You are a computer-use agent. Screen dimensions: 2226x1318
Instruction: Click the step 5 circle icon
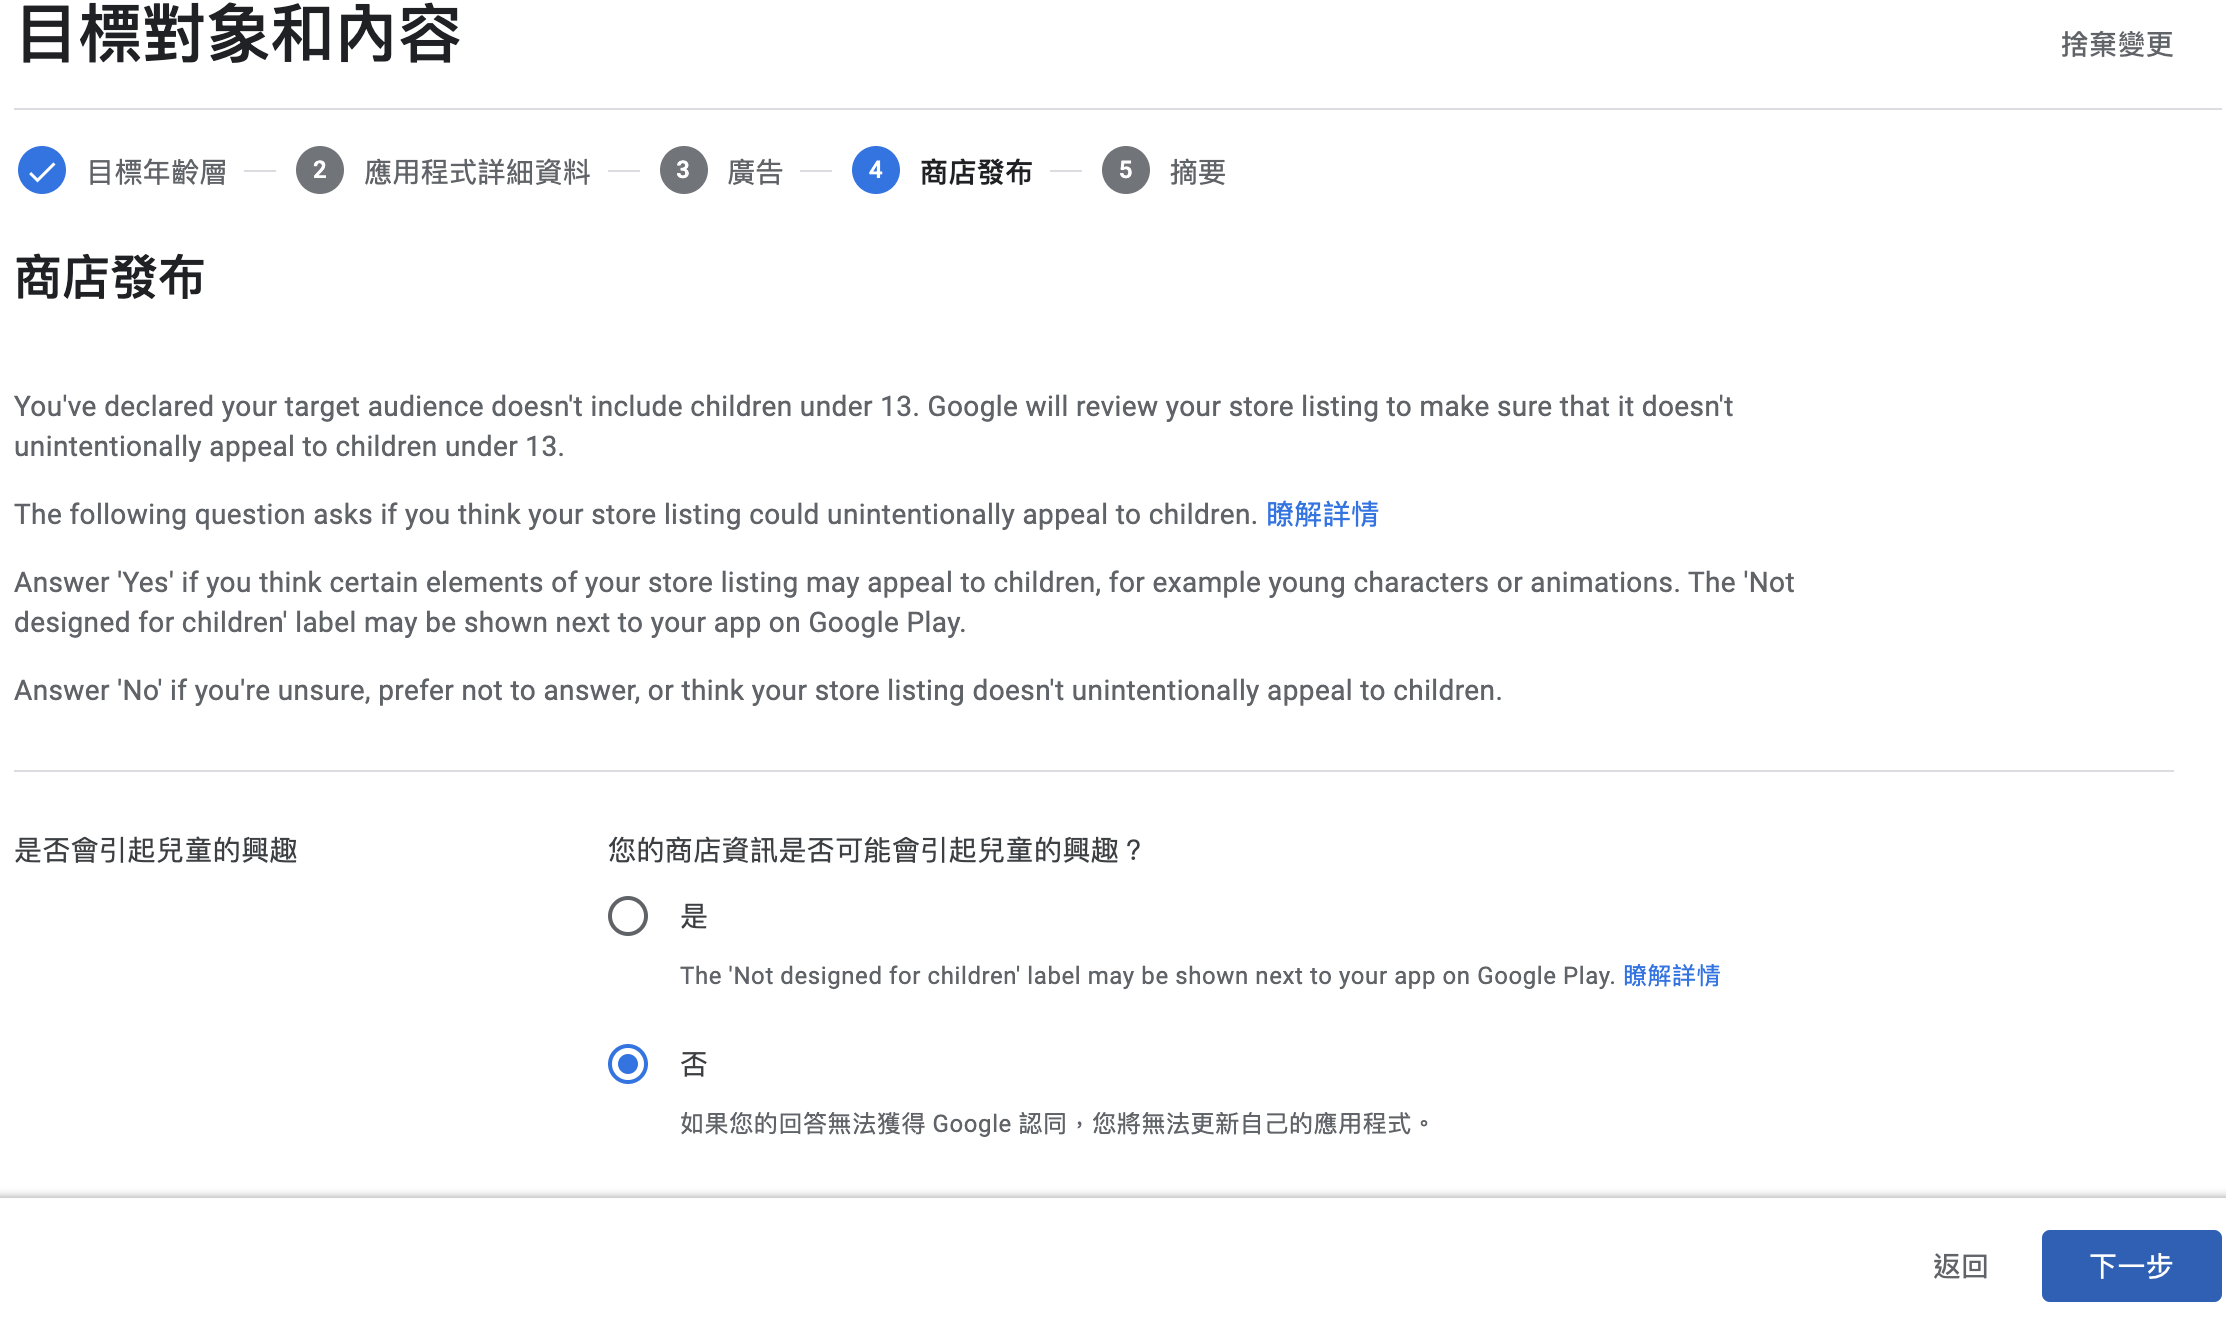click(1125, 171)
